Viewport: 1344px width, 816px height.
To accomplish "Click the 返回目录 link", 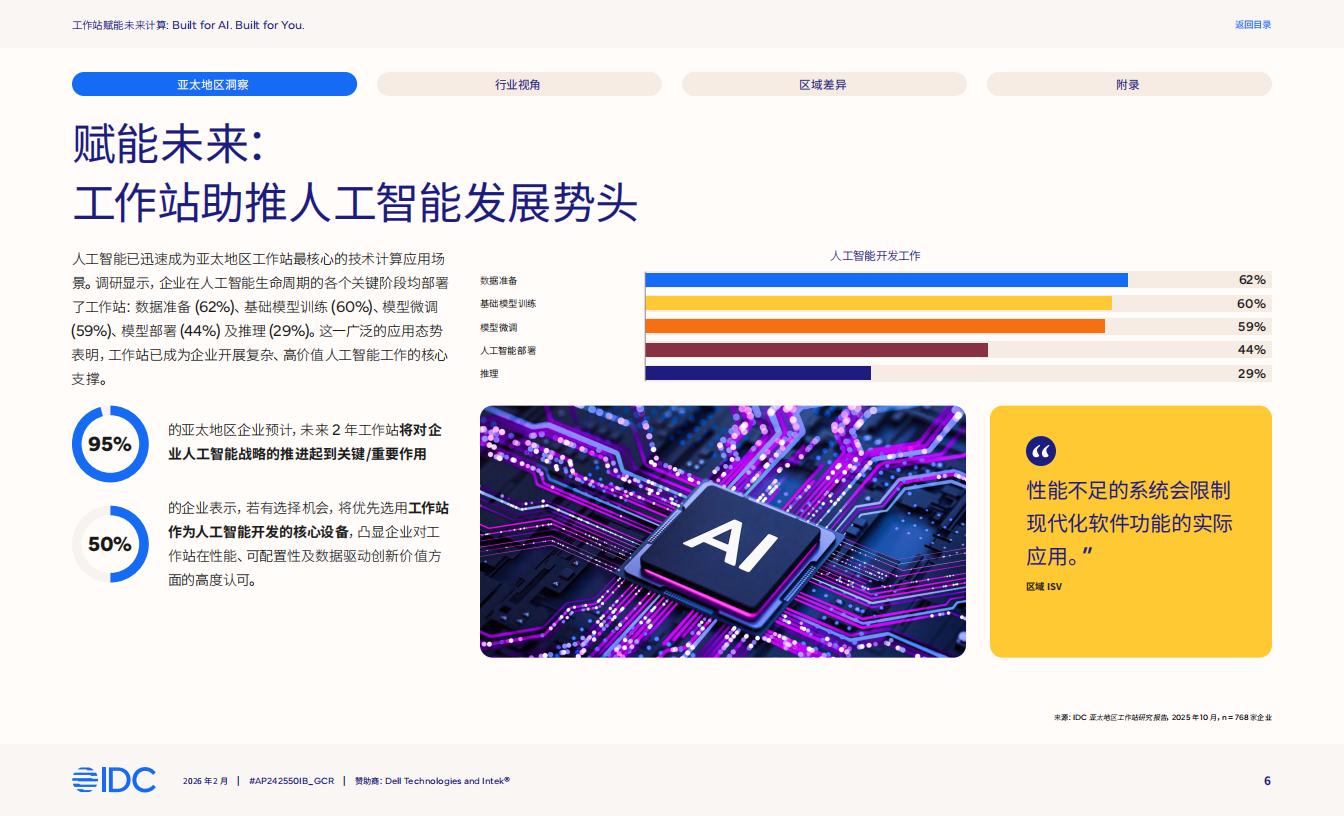I will 1252,25.
